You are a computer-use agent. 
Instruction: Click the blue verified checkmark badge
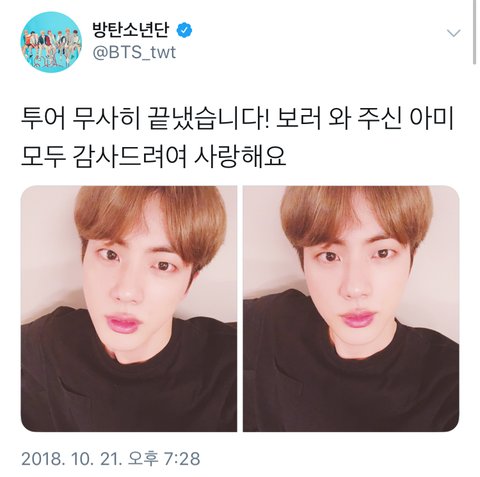coord(184,31)
